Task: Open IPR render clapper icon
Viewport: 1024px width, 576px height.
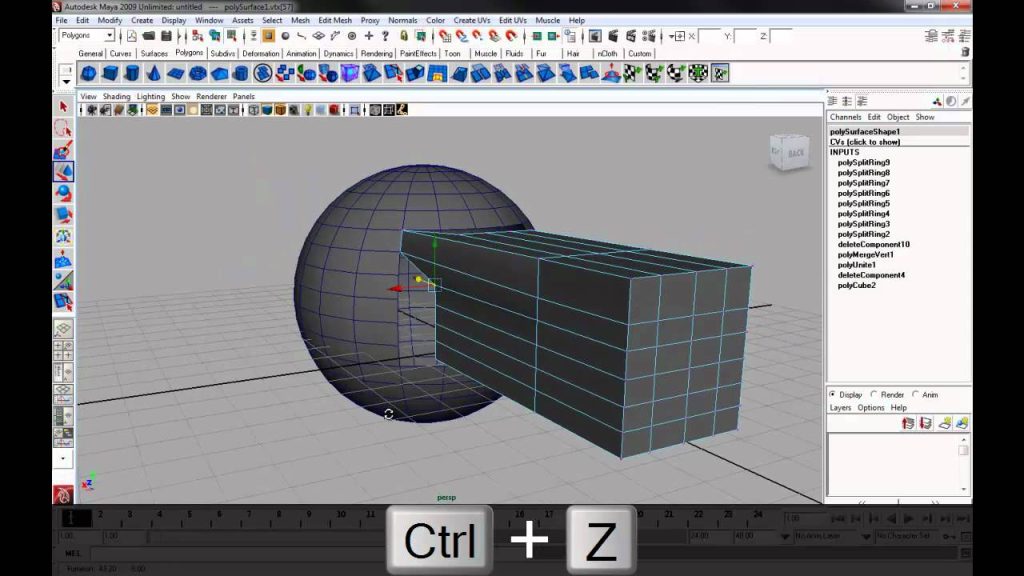Action: (631, 37)
